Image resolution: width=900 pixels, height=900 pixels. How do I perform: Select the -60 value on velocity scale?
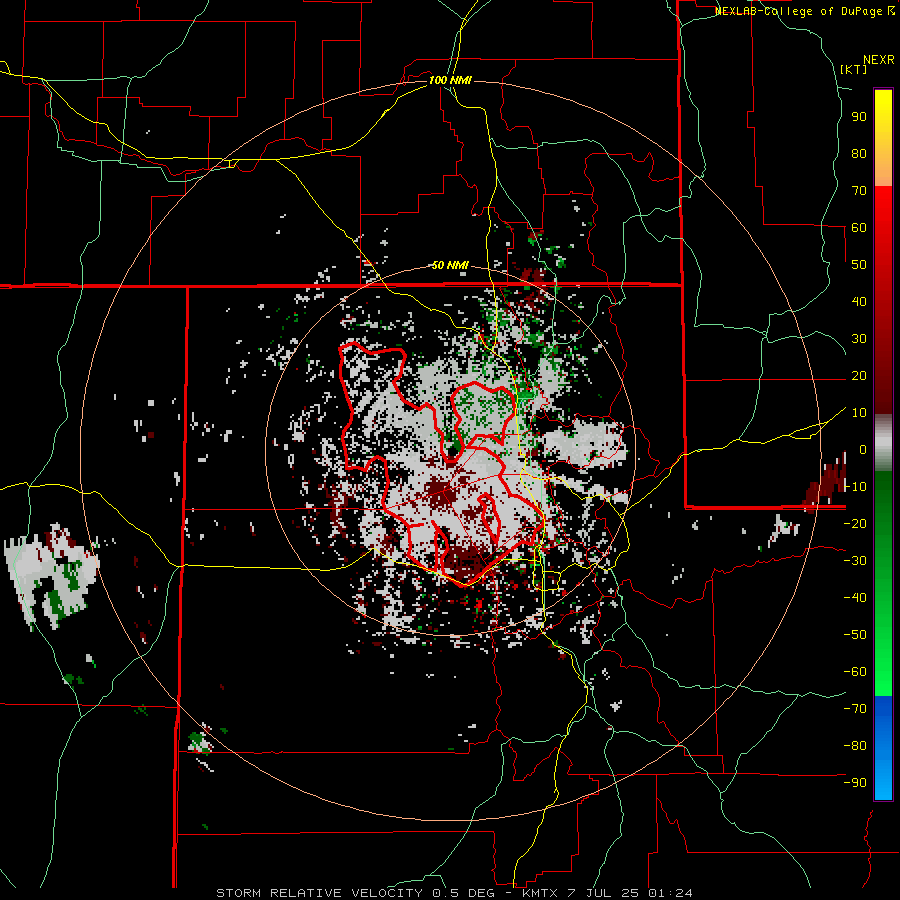point(855,672)
